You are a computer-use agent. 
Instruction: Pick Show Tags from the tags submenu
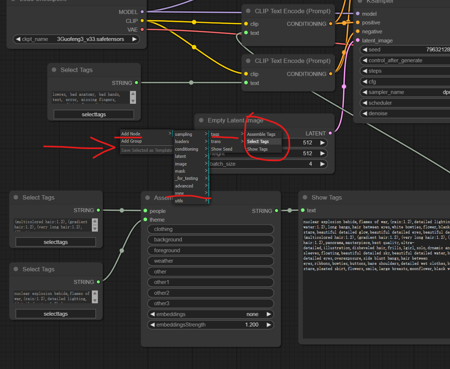[x=263, y=149]
